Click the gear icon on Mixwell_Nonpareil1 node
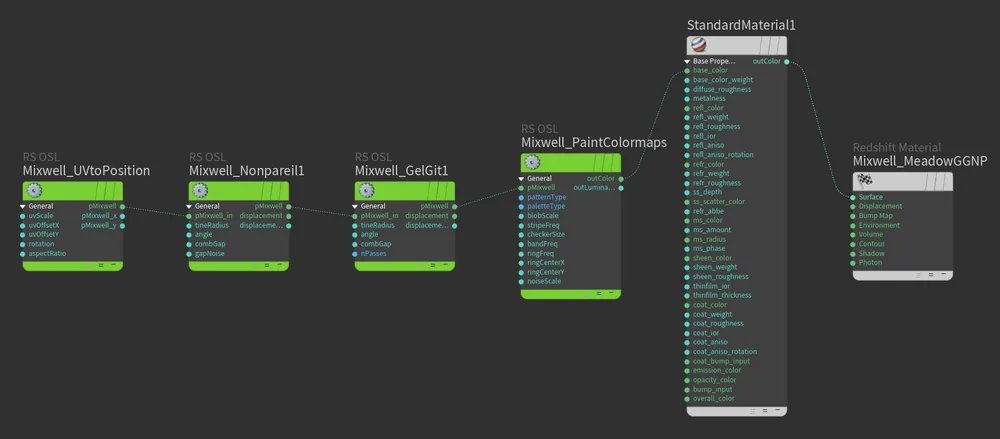Screen dimensions: 1000x439 coord(200,190)
